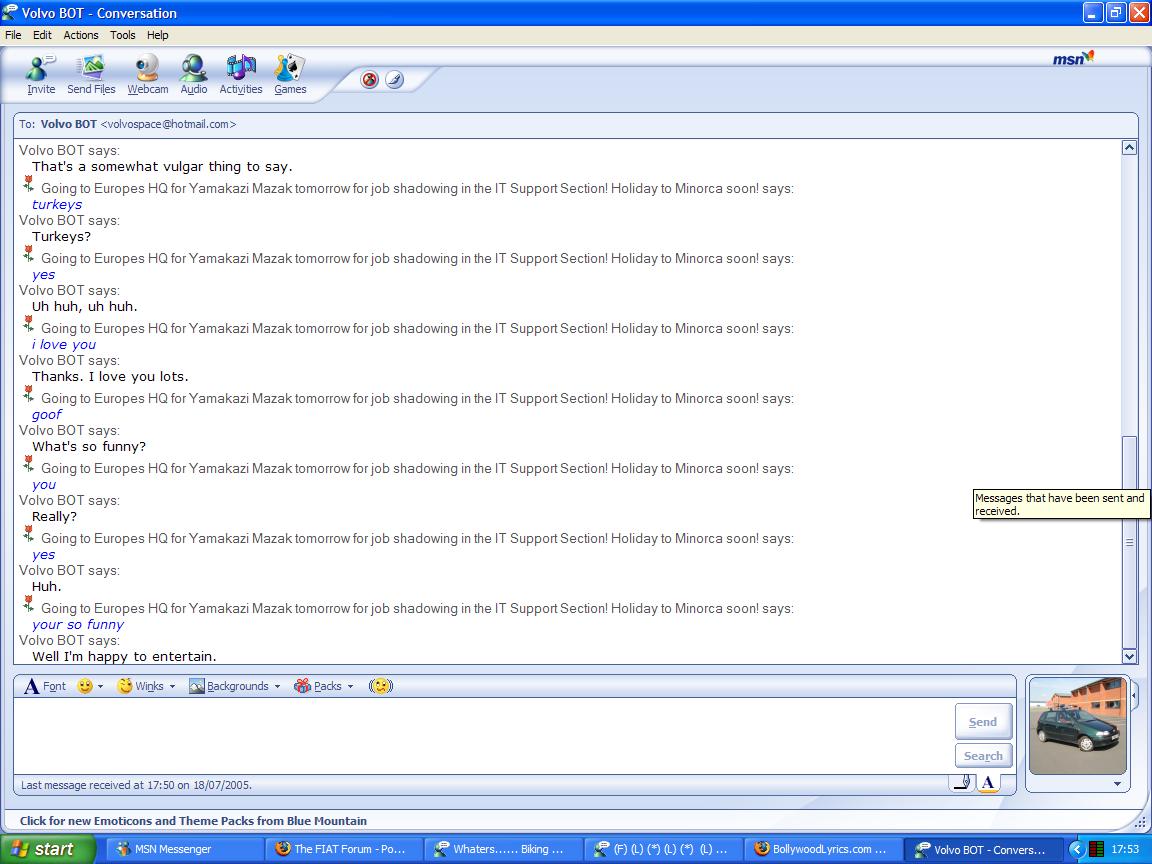
Task: Click the 'Thanks. I love you lots.' reply
Action: [110, 377]
